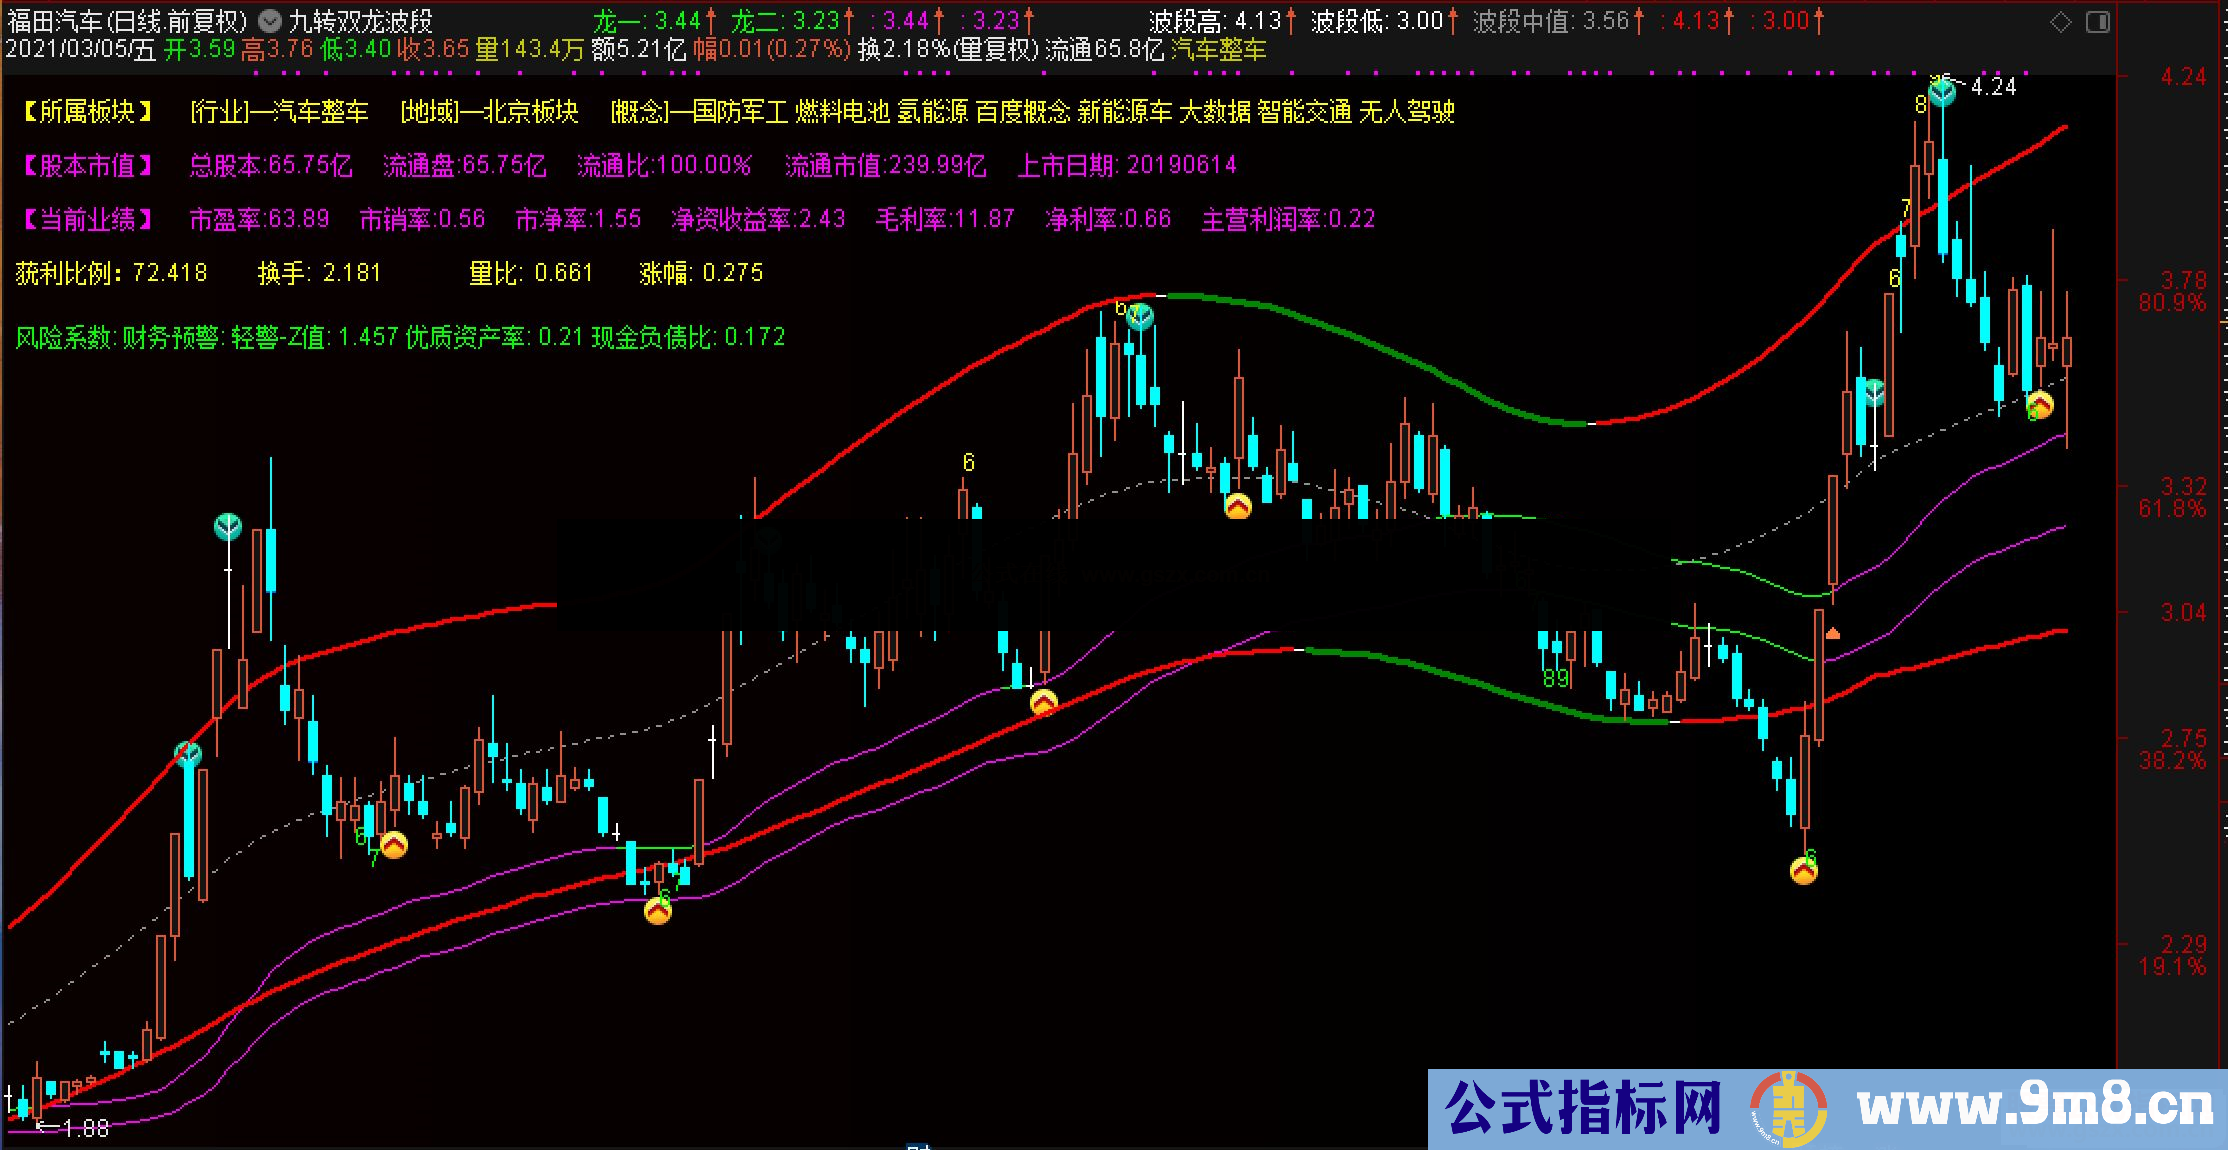2228x1150 pixels.
Task: Click the split-window layout icon at top right
Action: click(2097, 20)
